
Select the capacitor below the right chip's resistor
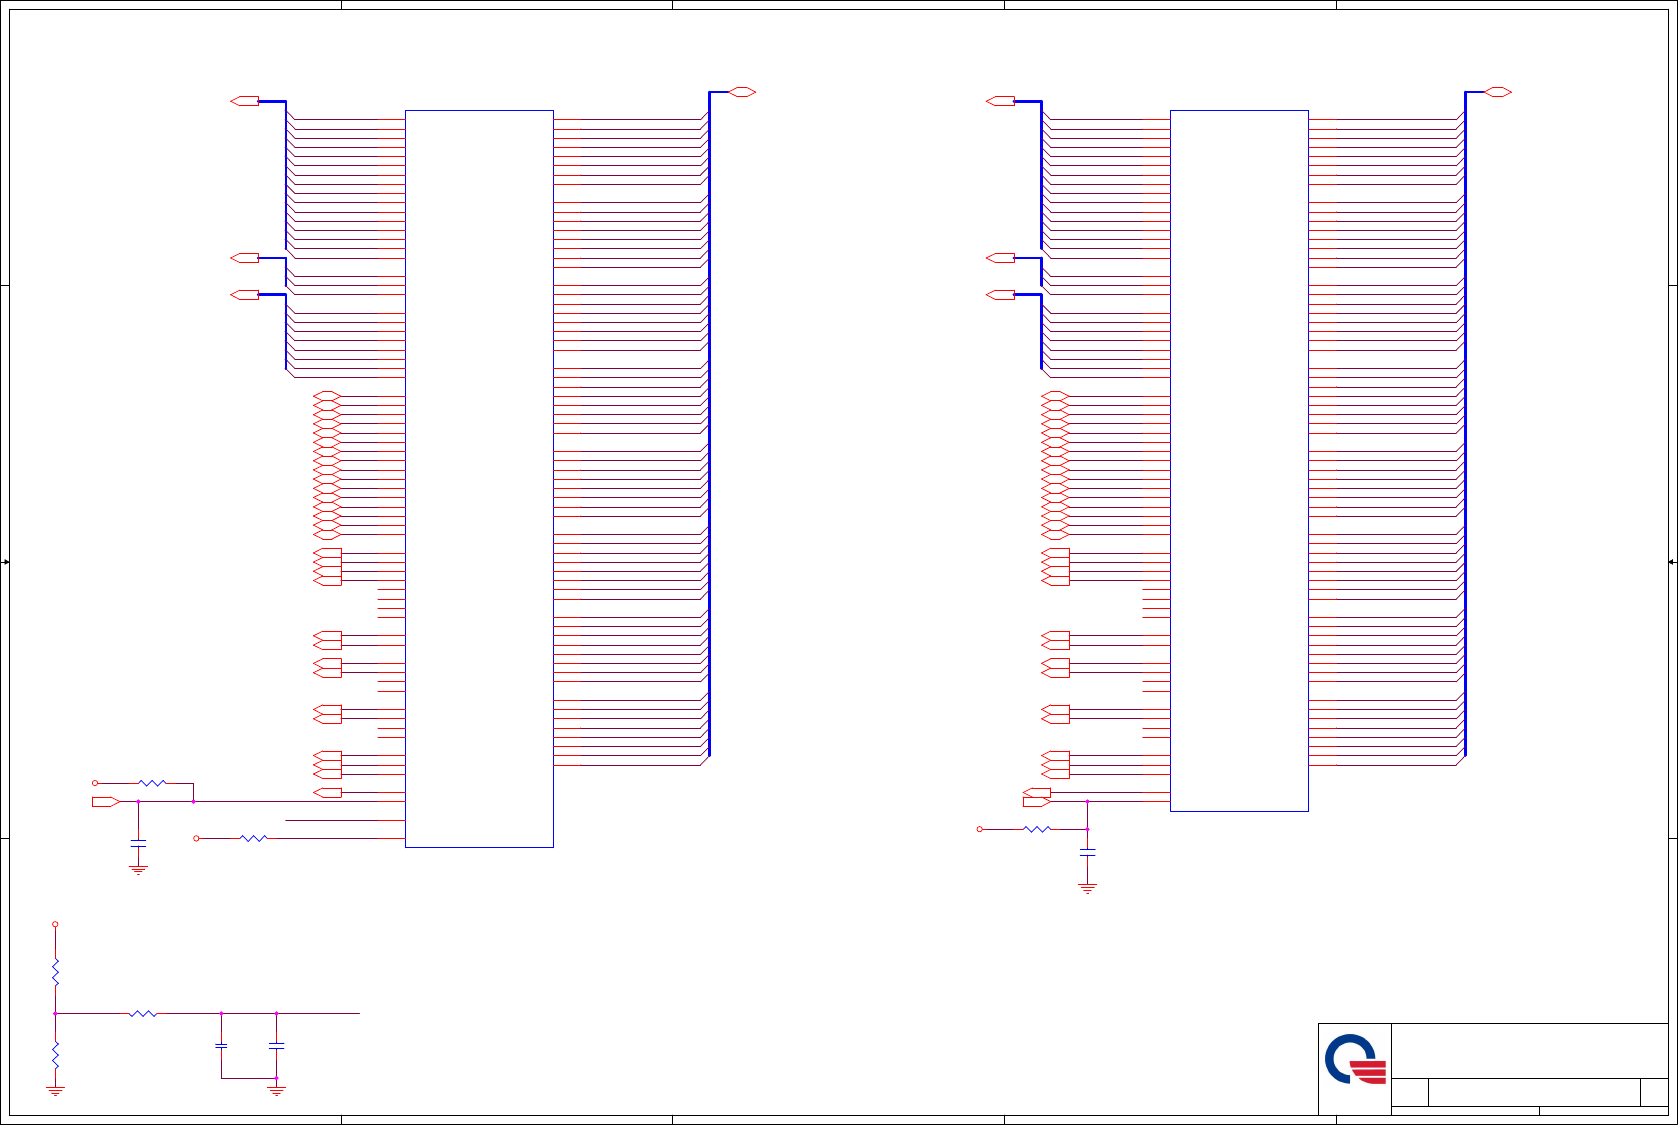tap(1087, 852)
